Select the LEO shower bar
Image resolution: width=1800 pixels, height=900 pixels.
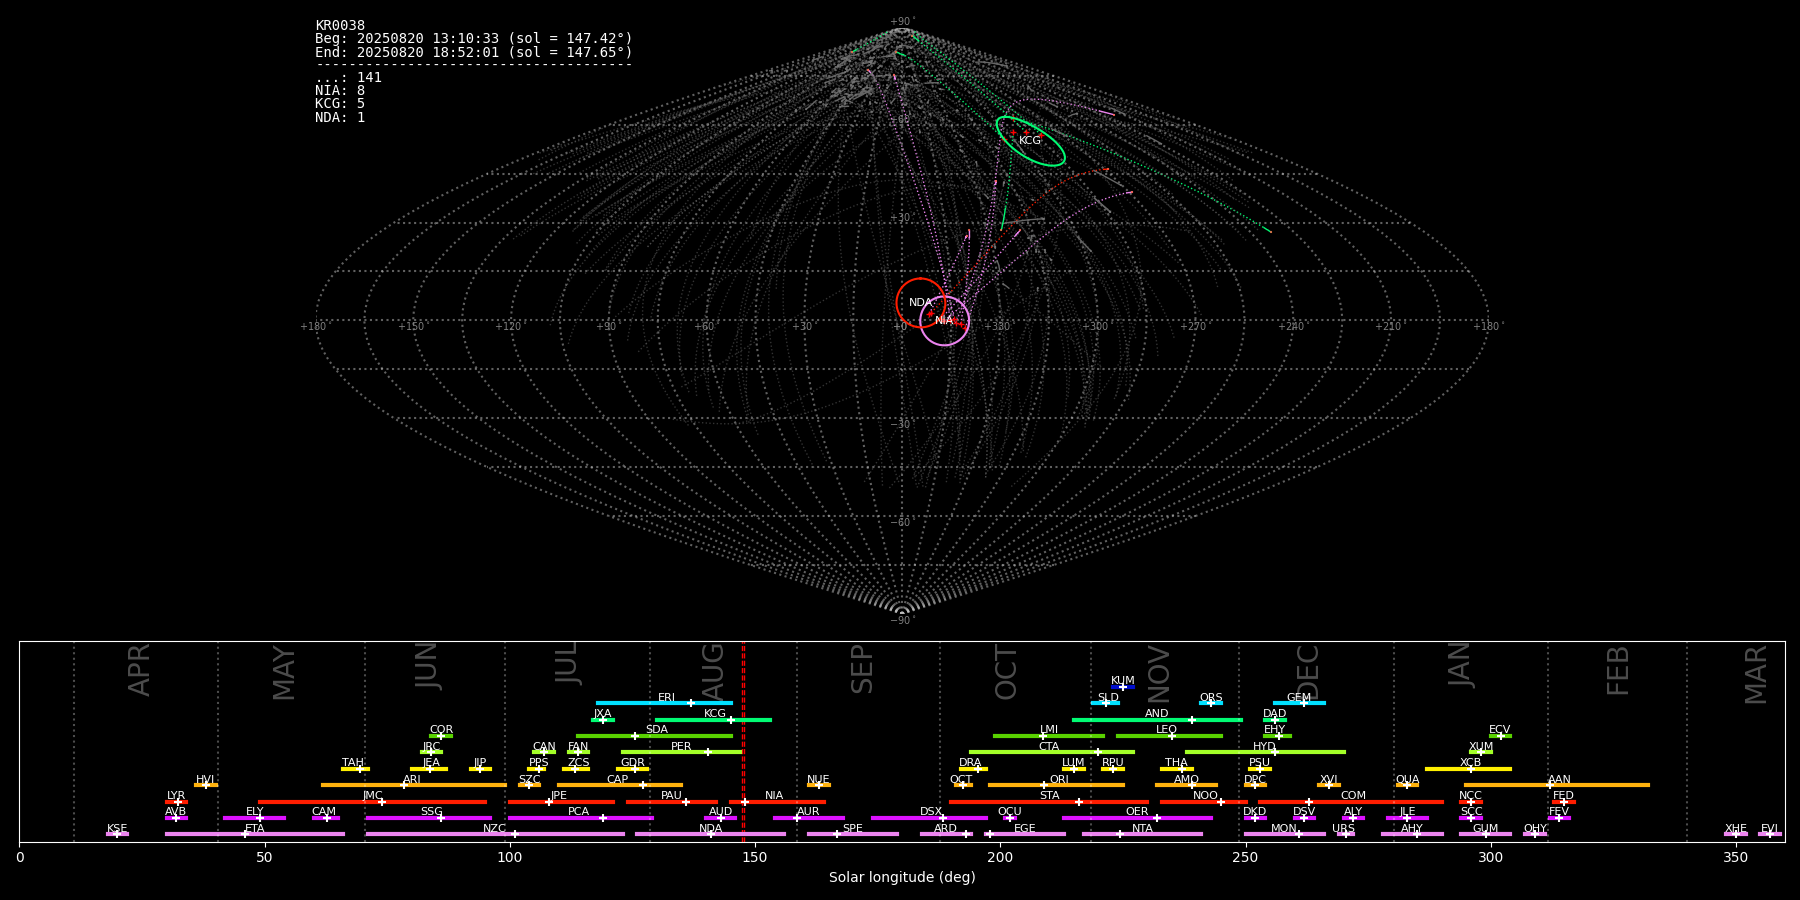1169,735
